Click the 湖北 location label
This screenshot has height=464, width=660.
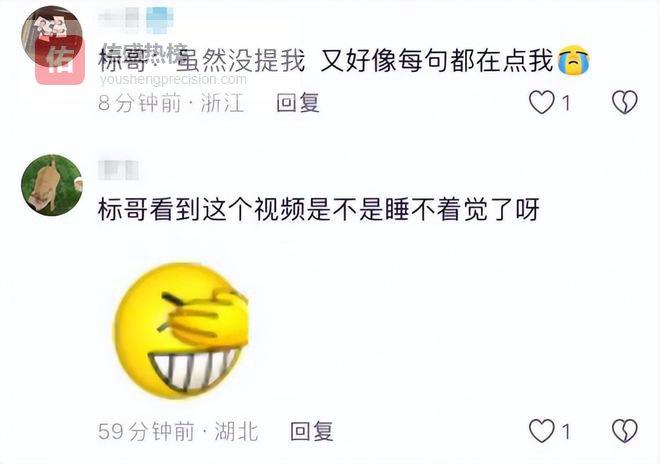coord(237,431)
